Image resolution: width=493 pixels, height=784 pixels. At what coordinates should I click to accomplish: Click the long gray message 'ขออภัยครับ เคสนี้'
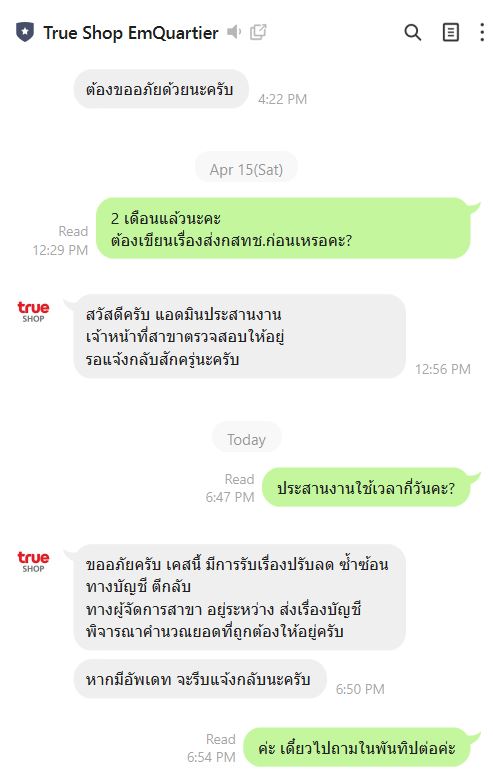click(x=240, y=598)
